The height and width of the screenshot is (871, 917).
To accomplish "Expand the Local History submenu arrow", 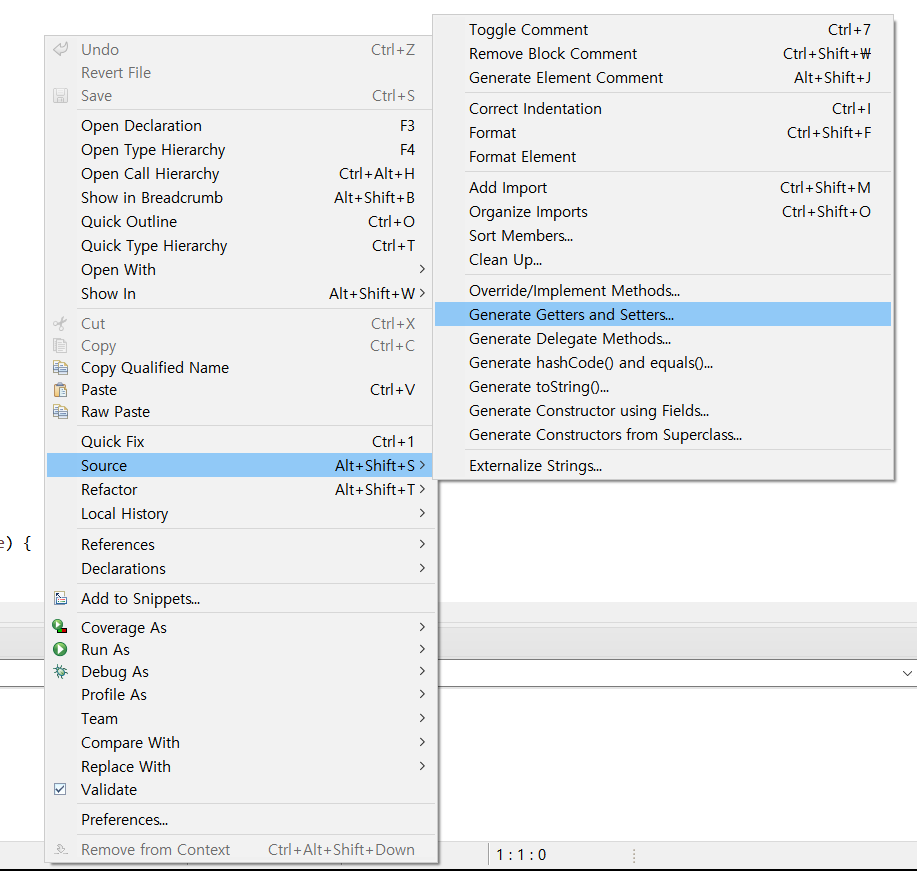I will (422, 513).
